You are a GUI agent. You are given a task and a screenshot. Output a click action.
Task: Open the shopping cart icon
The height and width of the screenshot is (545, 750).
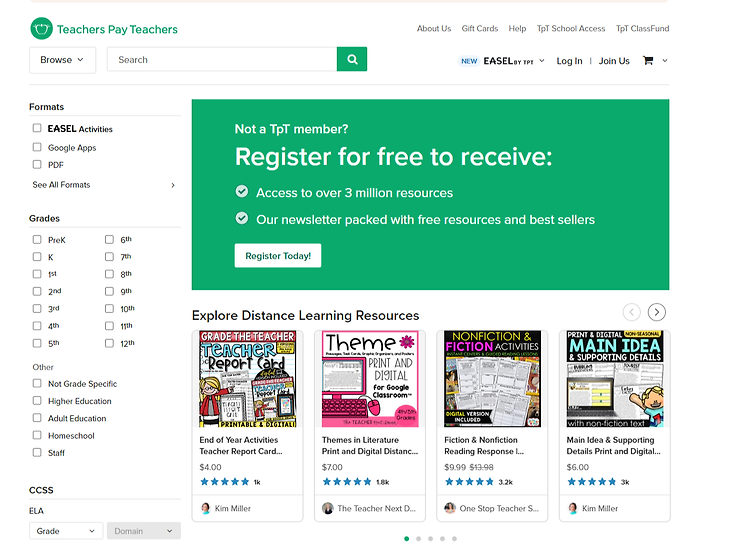tap(648, 60)
